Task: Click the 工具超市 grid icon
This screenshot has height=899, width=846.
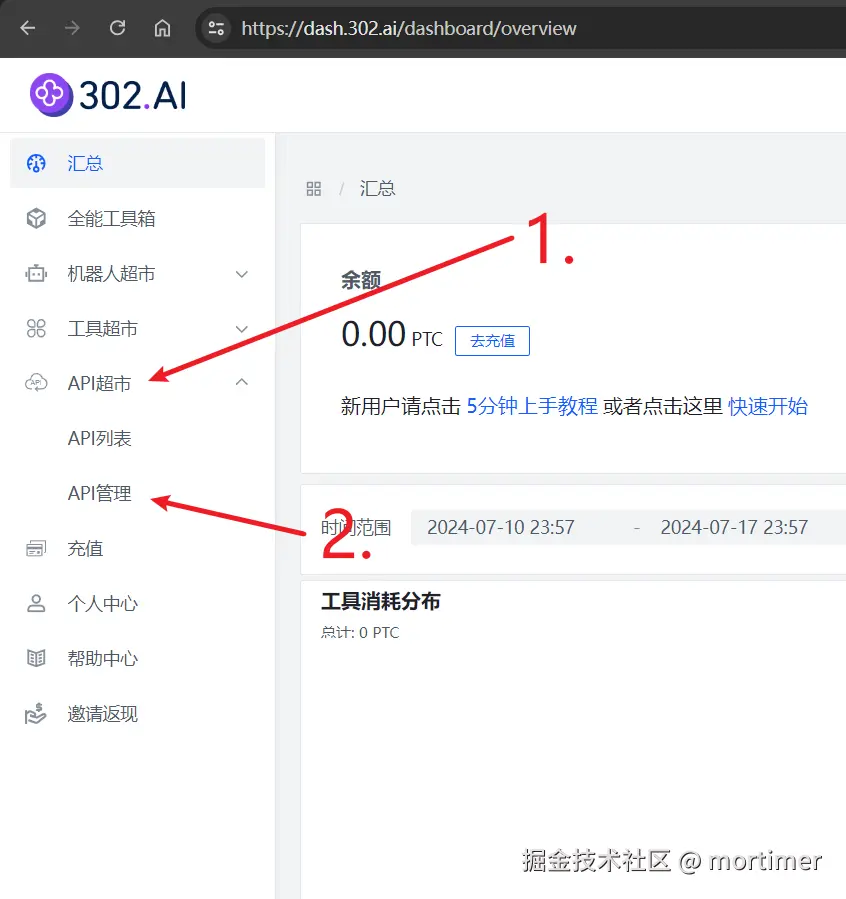Action: click(x=36, y=329)
